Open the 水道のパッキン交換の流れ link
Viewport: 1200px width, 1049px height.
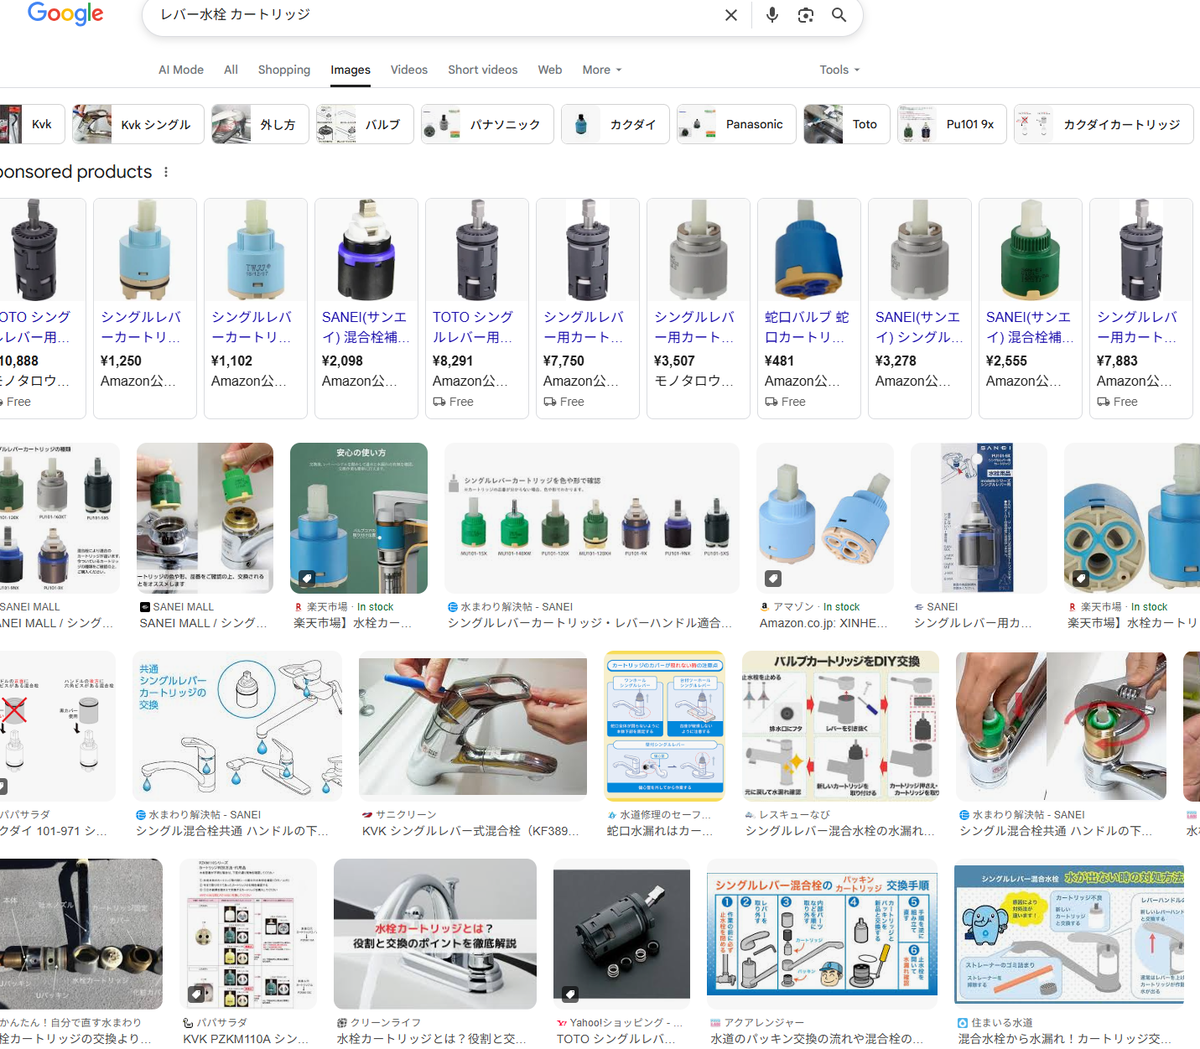pyautogui.click(x=818, y=1039)
